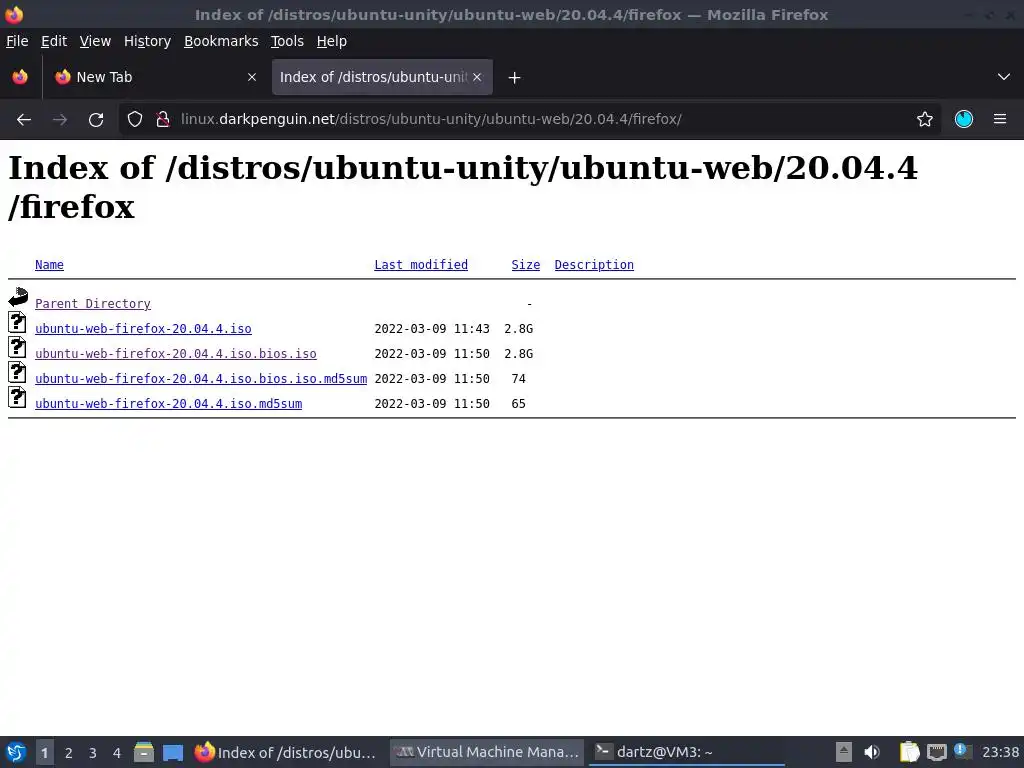Click file icon beside iso.bios.iso.md5sum

click(x=17, y=372)
